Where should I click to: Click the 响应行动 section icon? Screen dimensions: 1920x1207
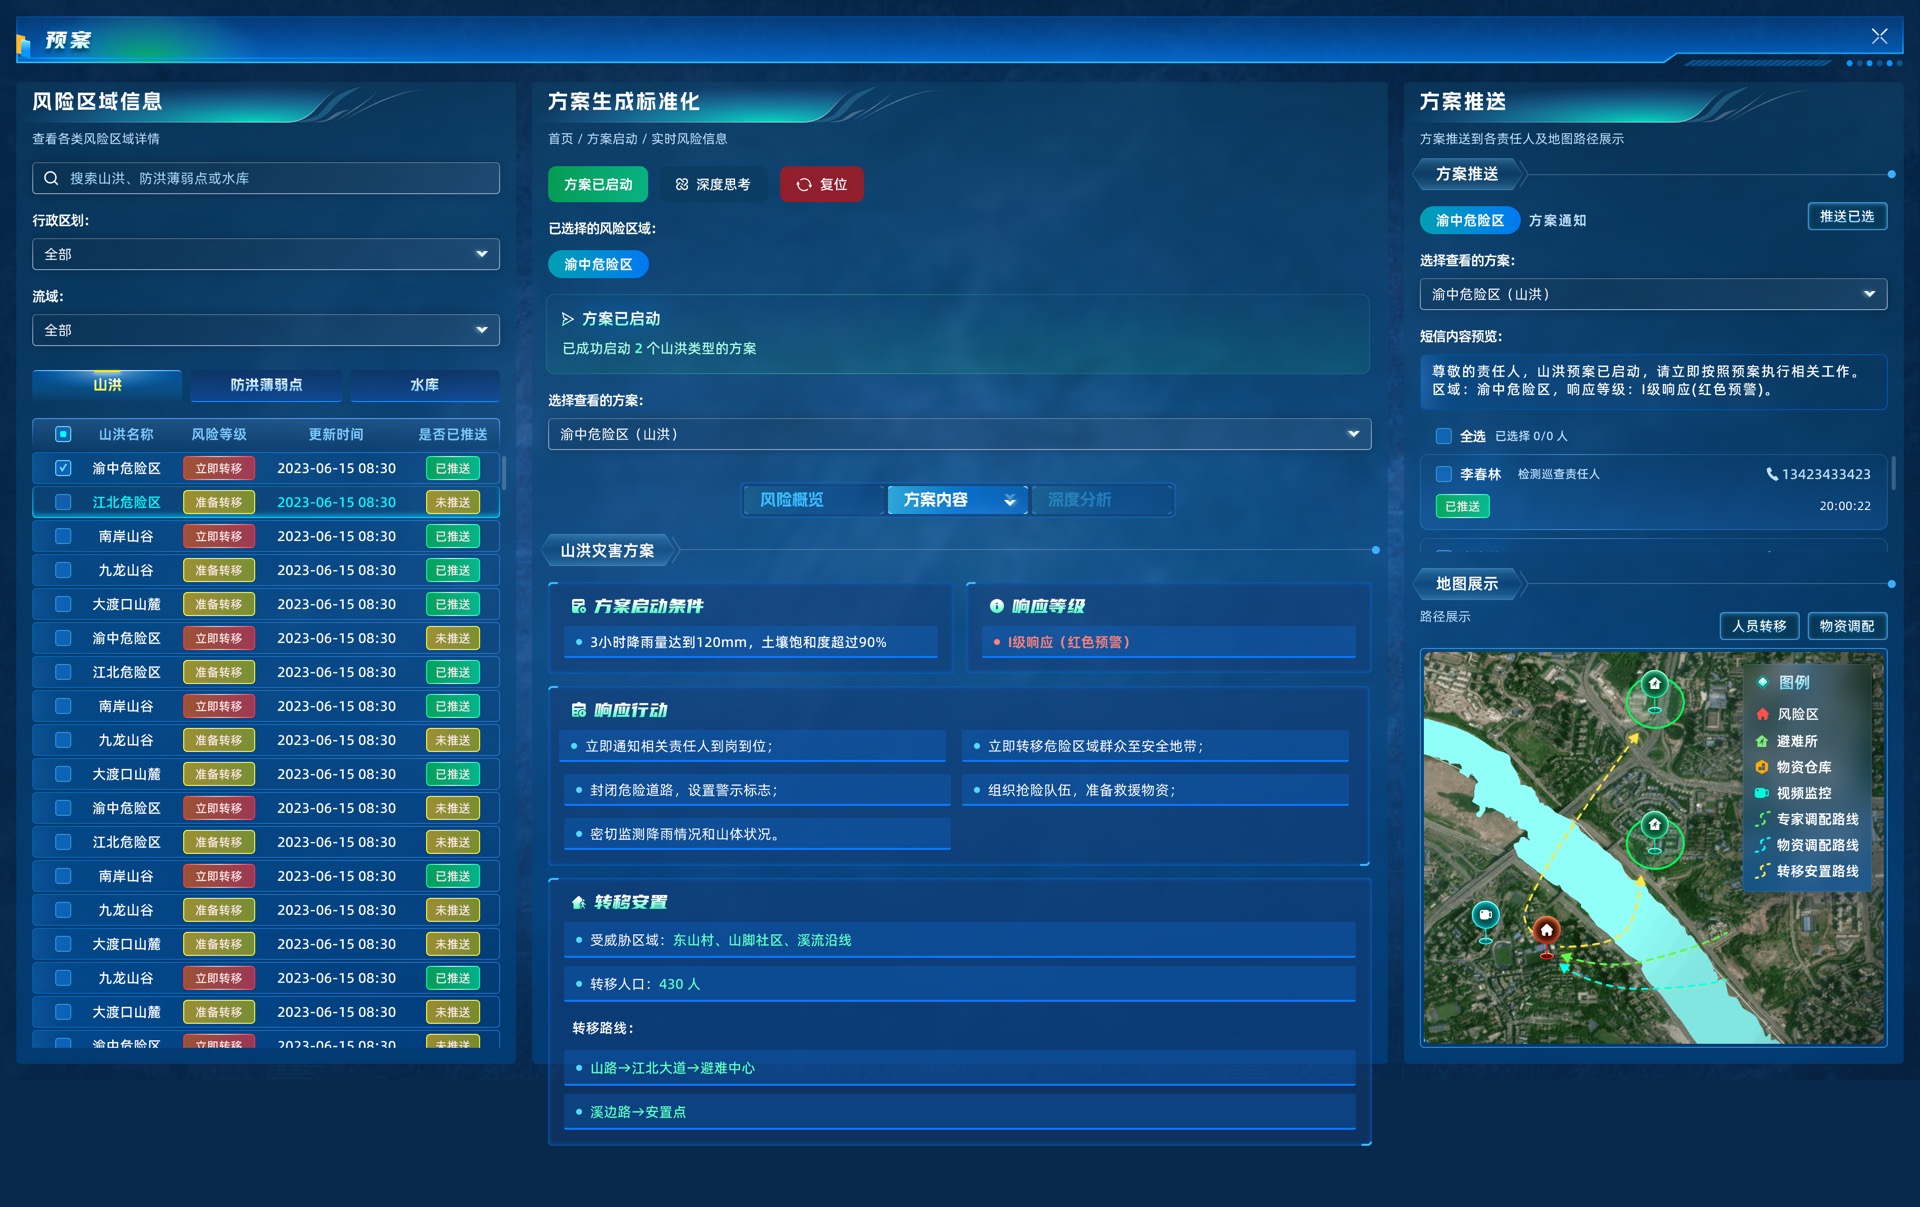point(579,710)
